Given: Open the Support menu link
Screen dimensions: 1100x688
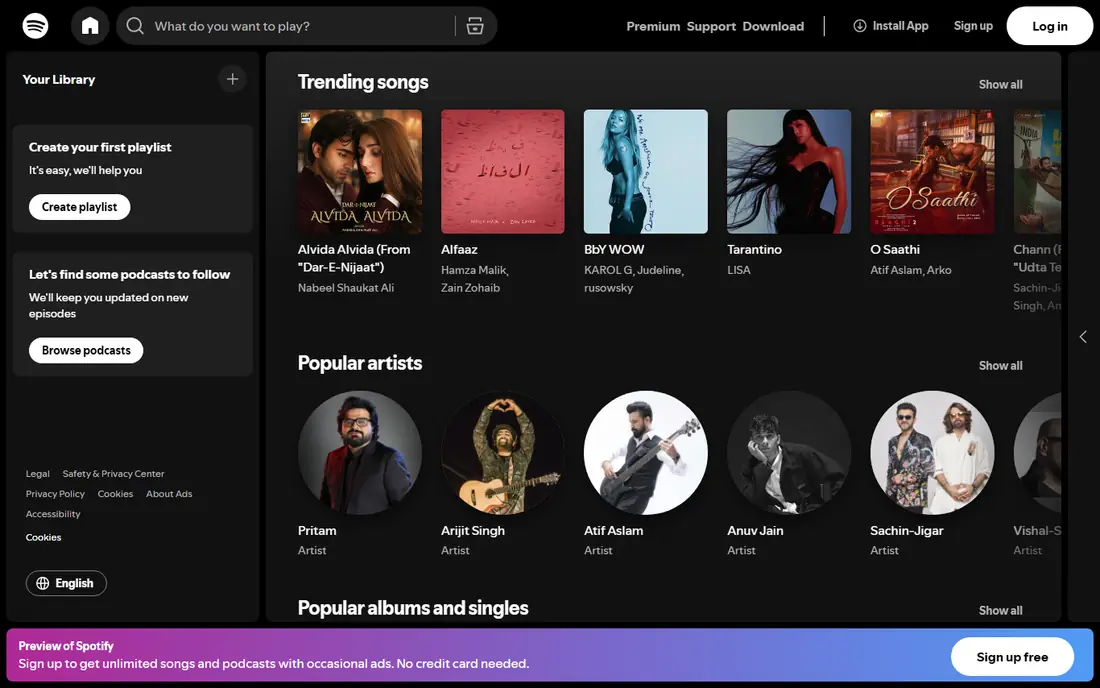Looking at the screenshot, I should coord(711,26).
